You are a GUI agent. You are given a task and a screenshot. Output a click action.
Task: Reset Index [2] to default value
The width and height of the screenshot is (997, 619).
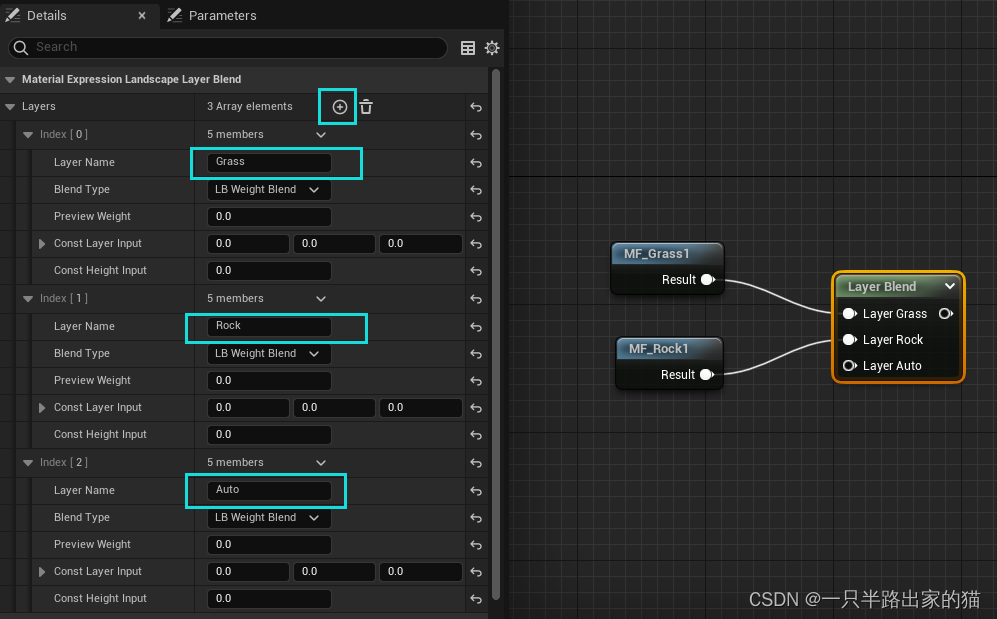click(476, 463)
